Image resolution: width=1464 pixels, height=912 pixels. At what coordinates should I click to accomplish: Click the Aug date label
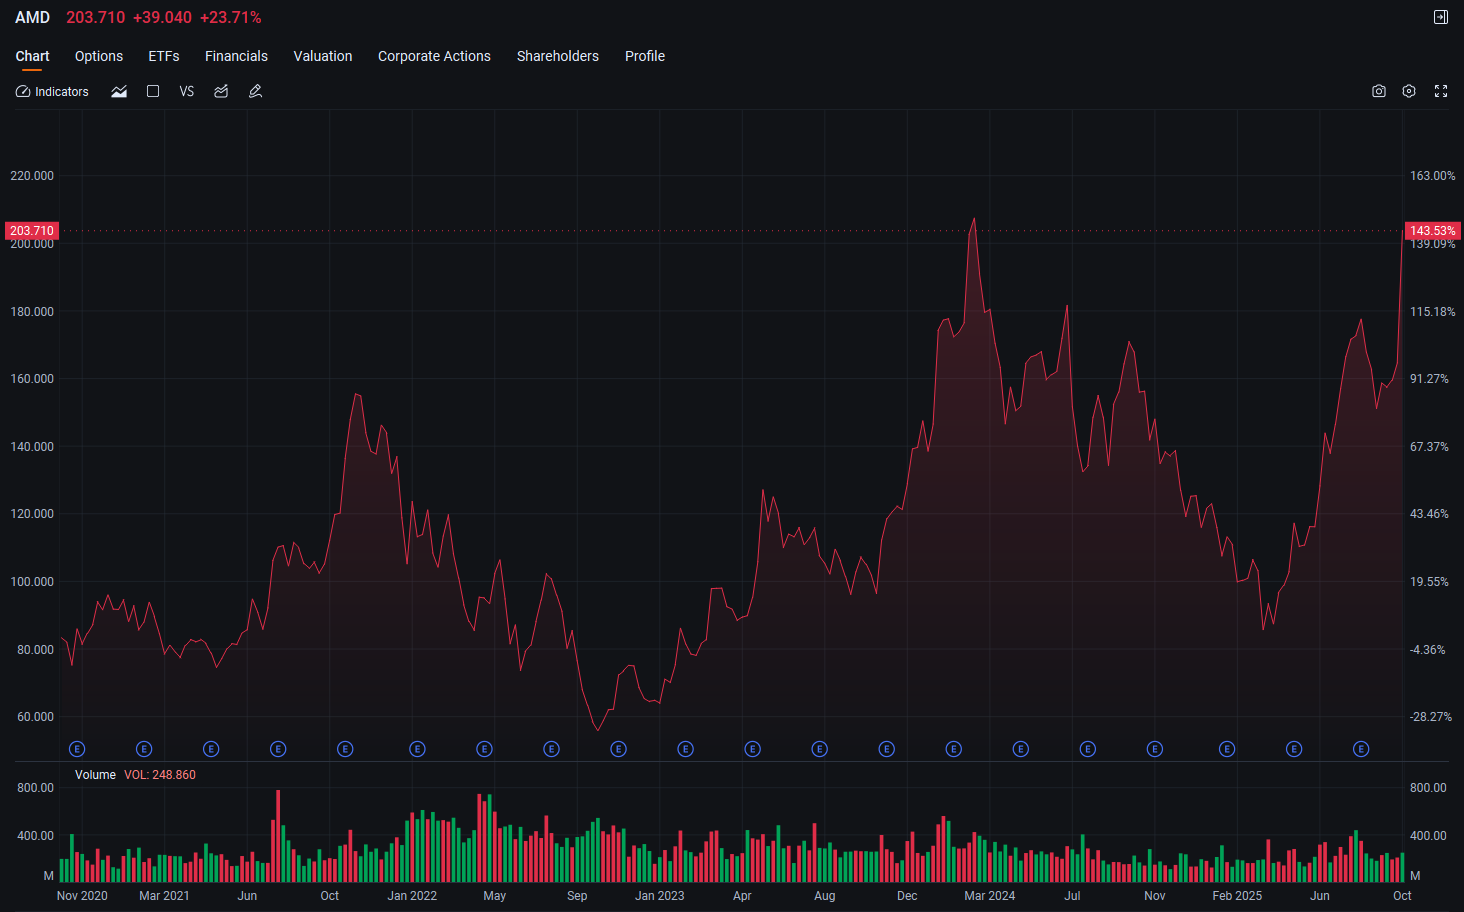(x=825, y=896)
